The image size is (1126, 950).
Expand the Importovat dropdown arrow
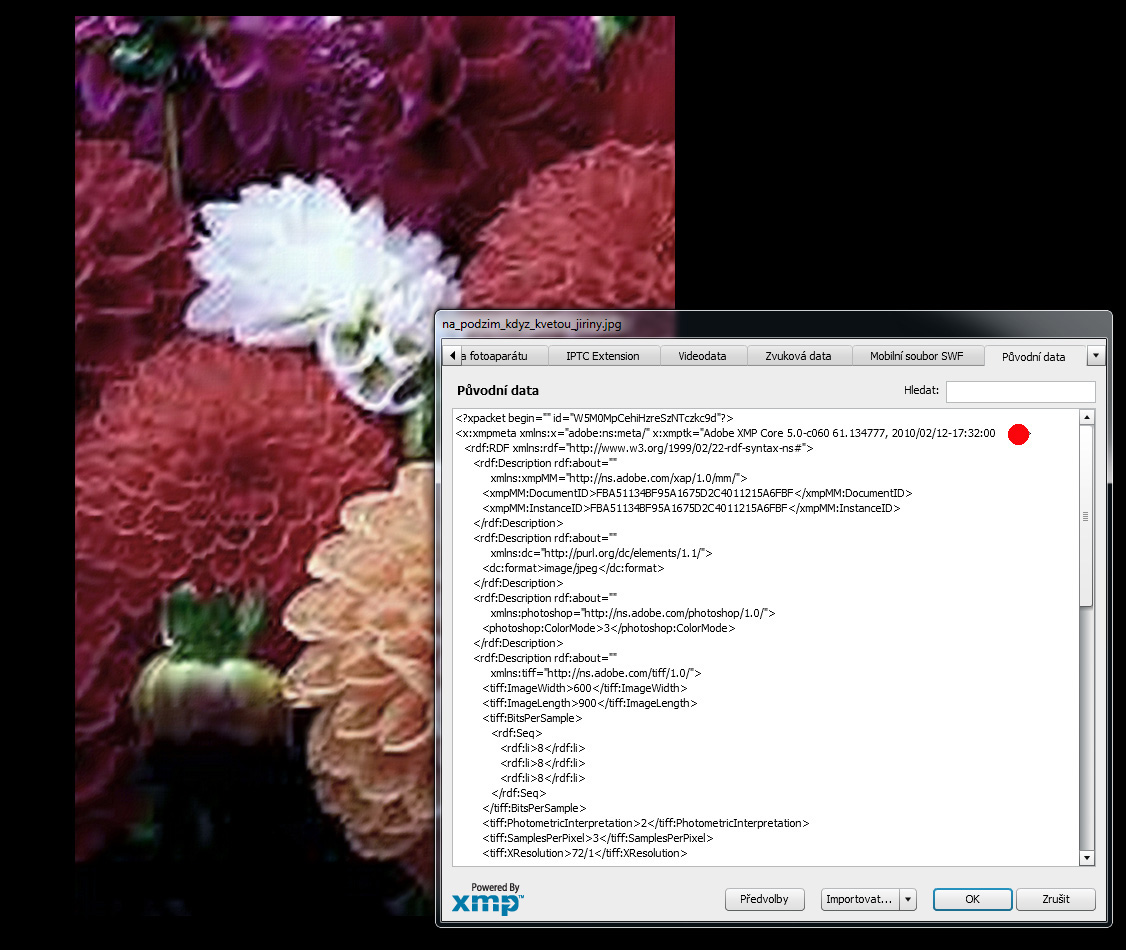pos(908,899)
